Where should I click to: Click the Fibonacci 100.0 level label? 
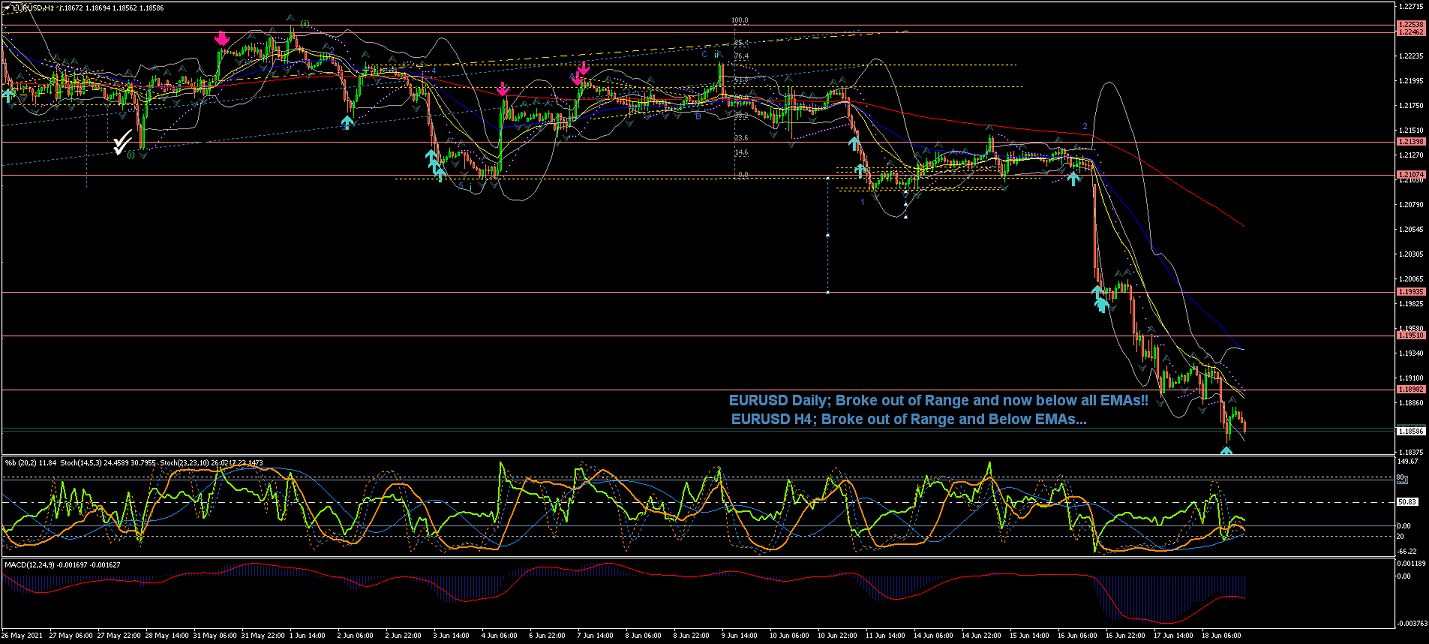[740, 20]
